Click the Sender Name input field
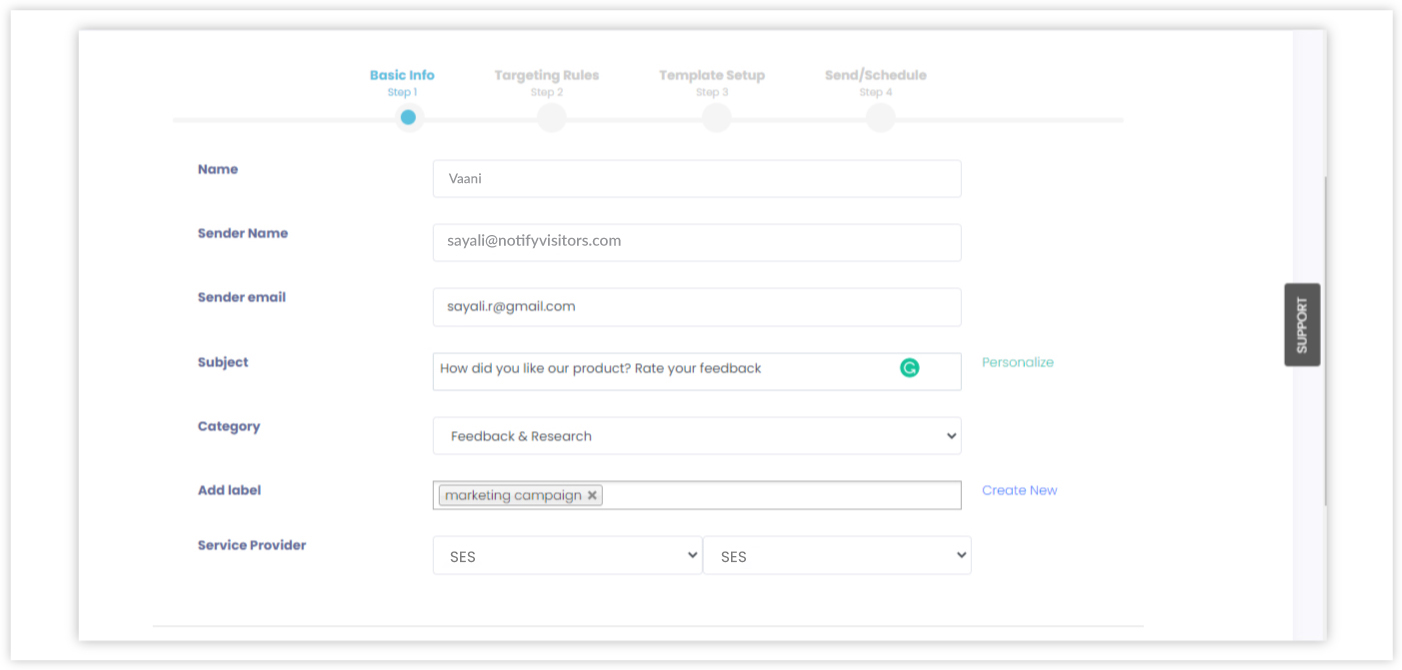 point(697,242)
